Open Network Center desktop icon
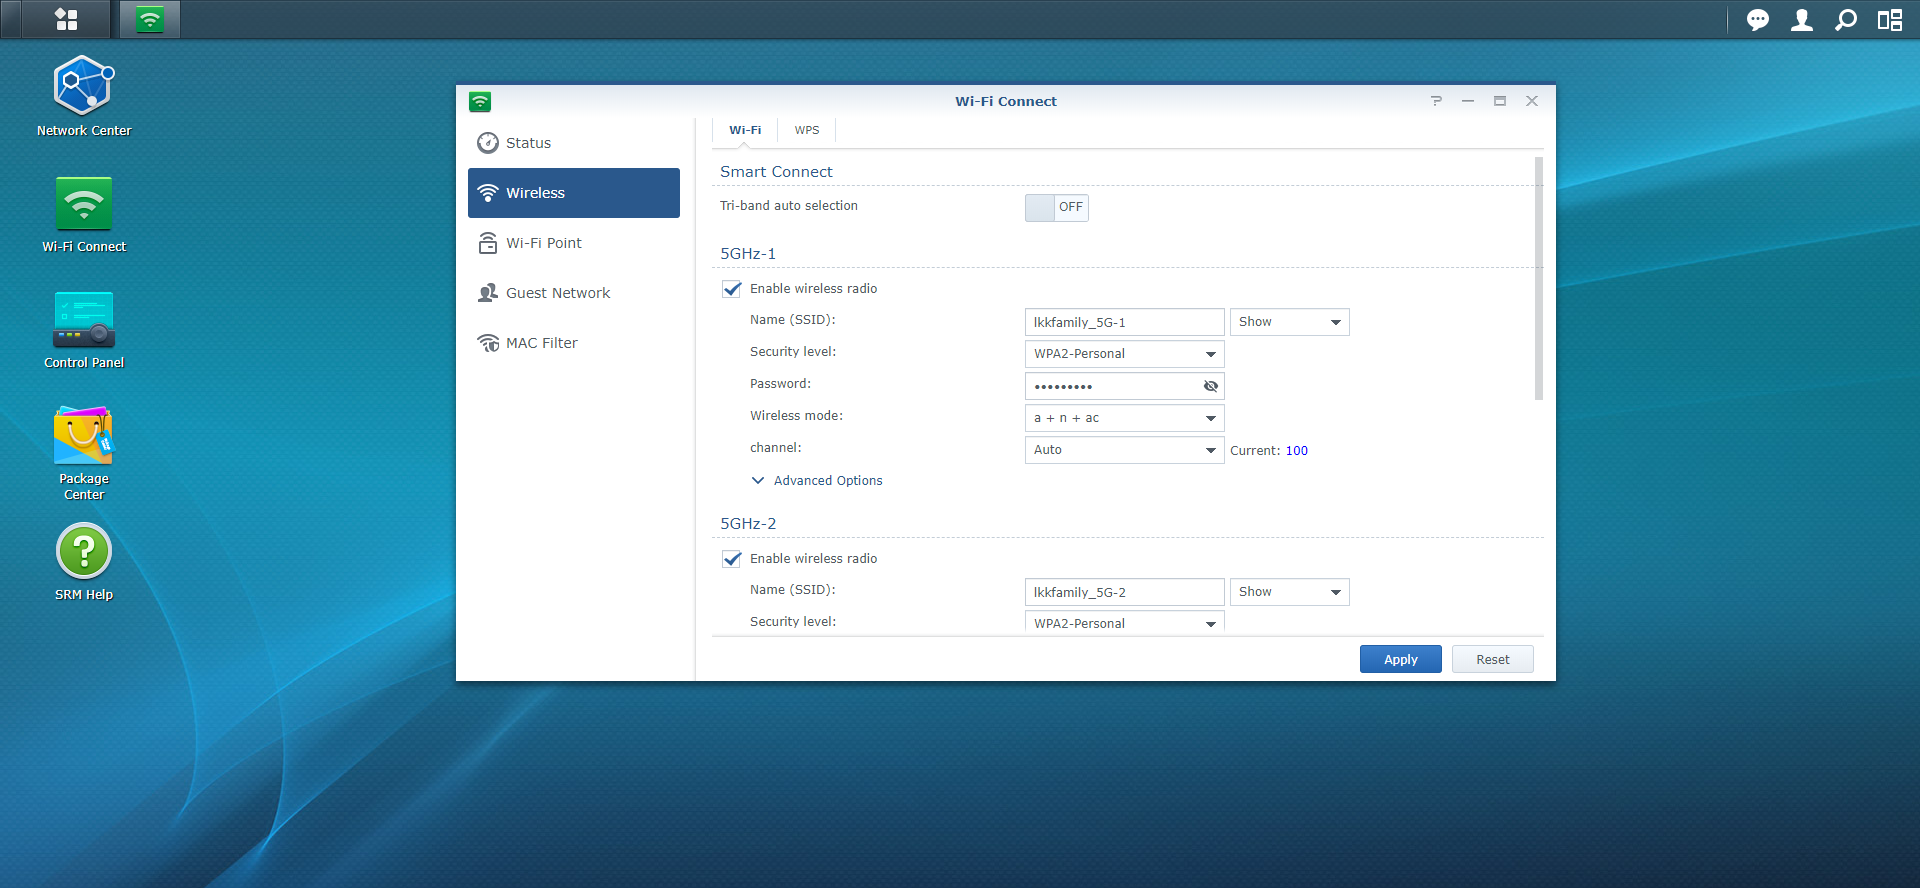 click(84, 96)
